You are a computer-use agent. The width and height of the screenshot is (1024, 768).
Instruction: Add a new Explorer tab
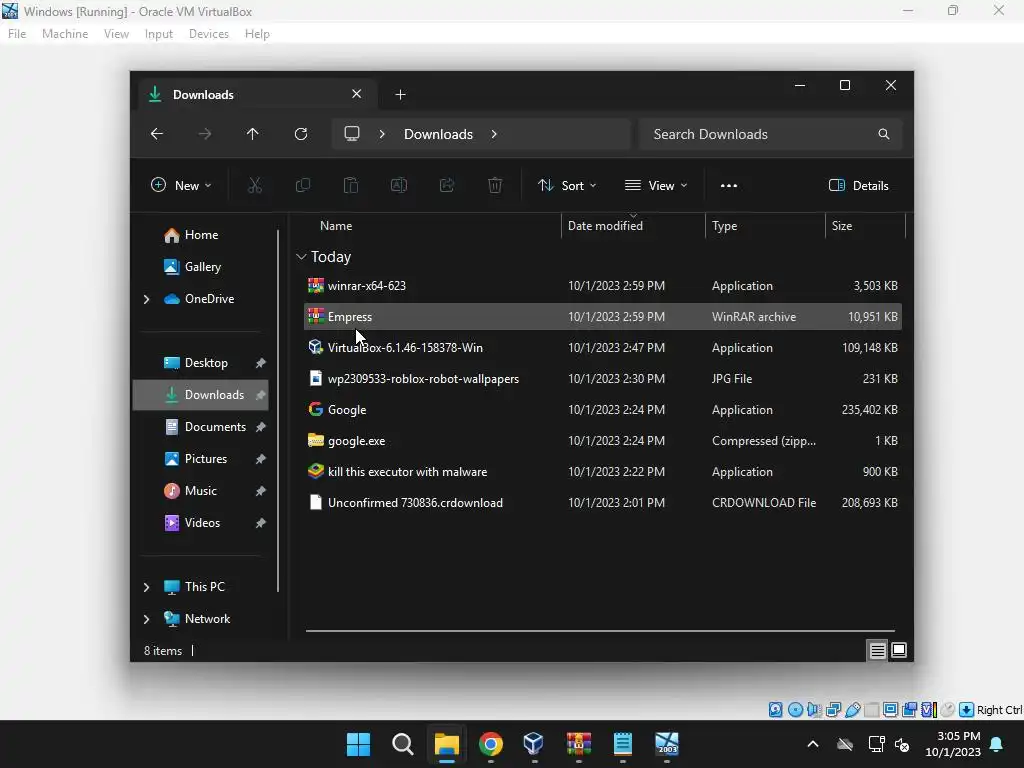point(400,95)
